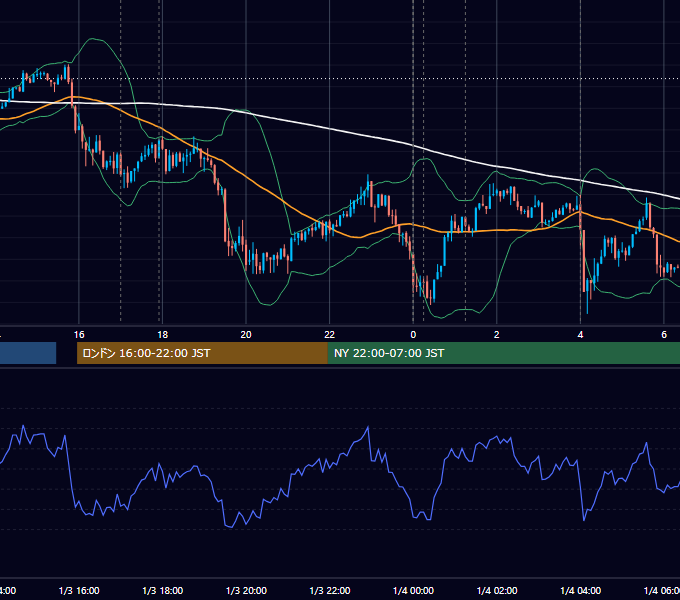
Task: Click the upper time label 6
Action: [664, 335]
